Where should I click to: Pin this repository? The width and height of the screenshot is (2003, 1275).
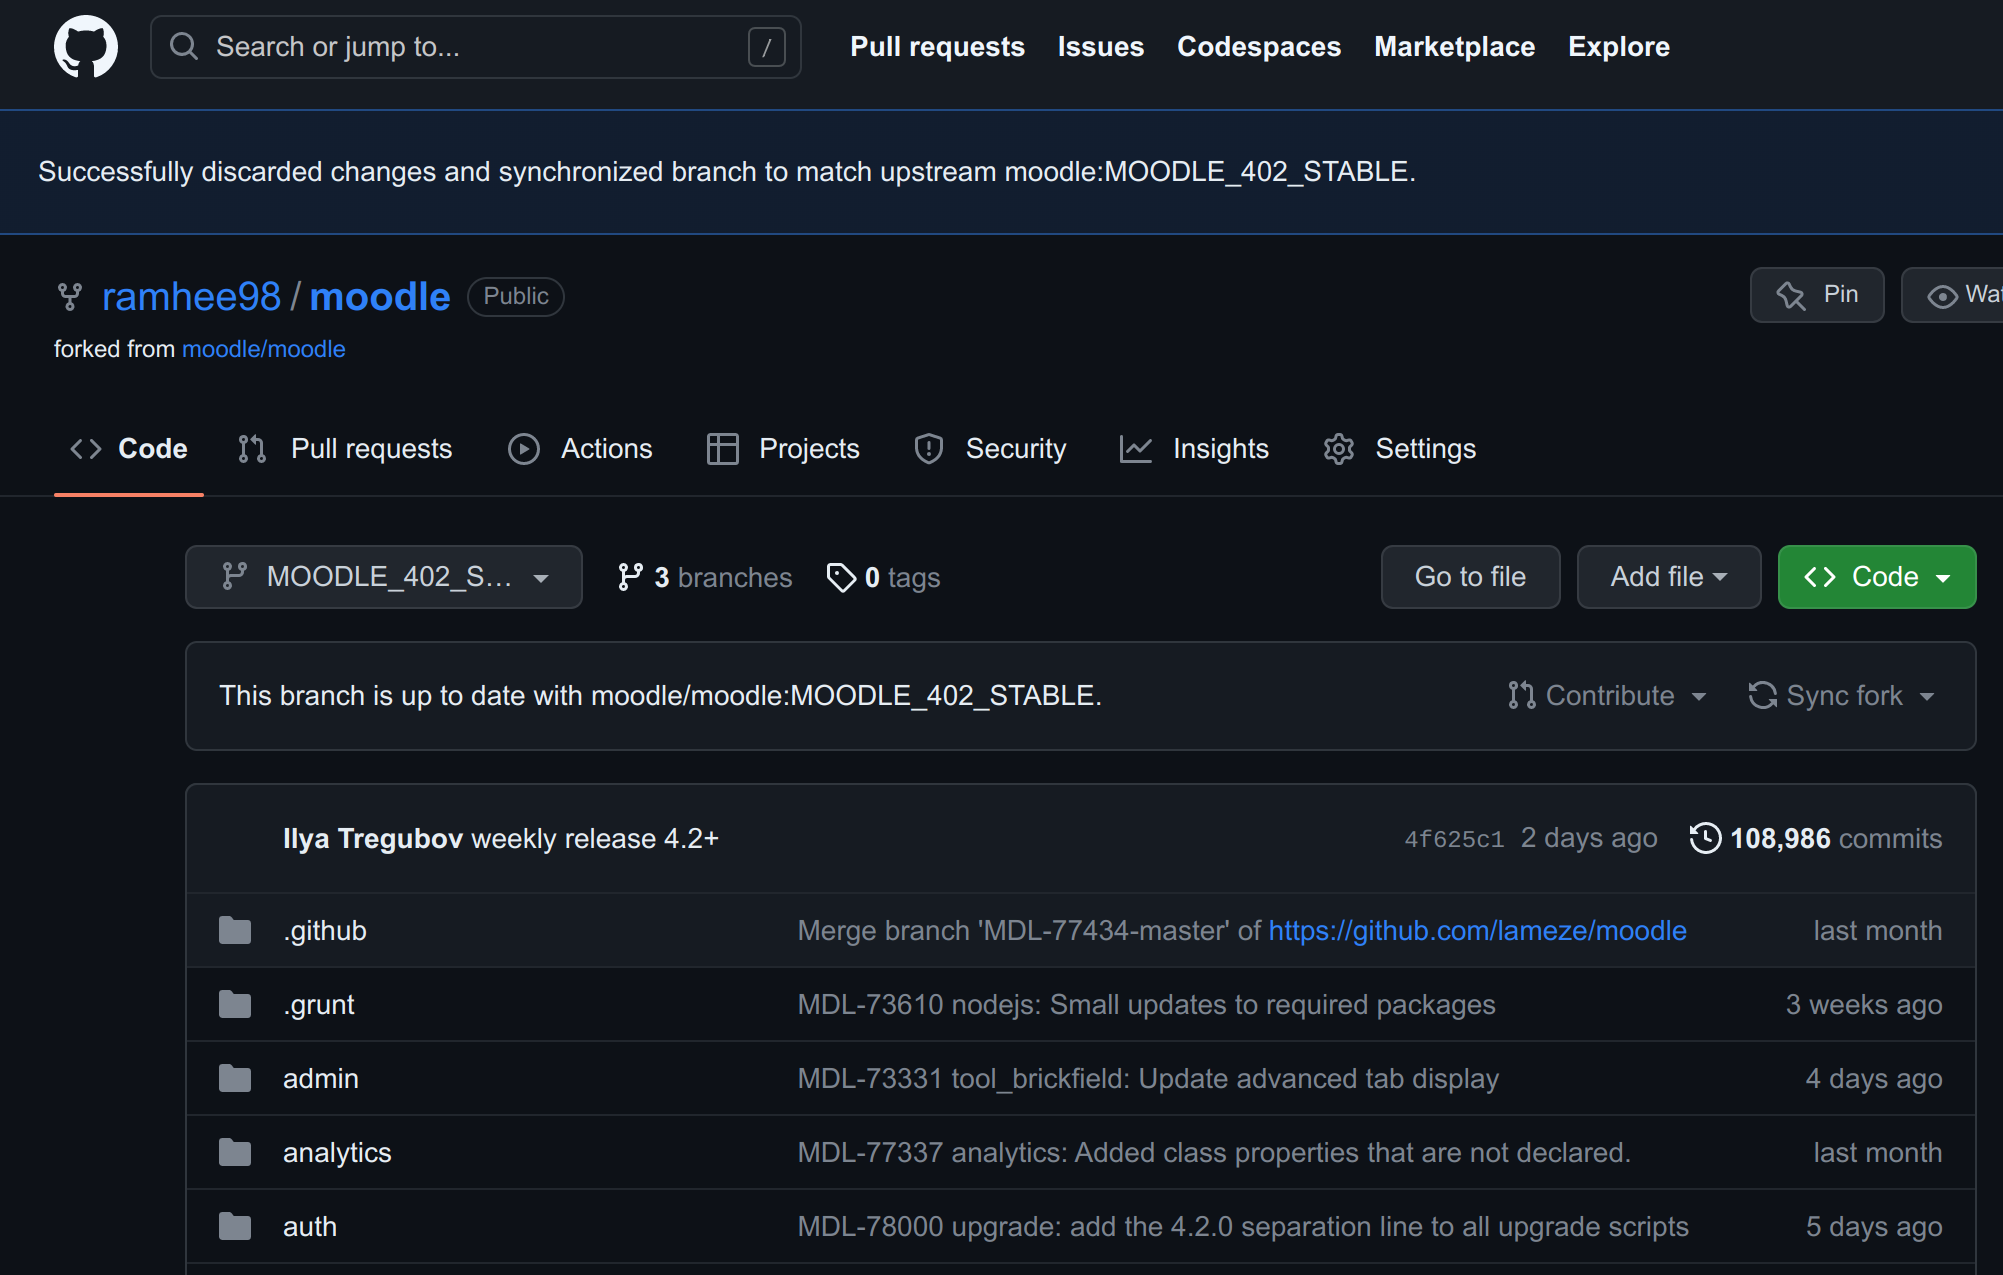click(1816, 294)
